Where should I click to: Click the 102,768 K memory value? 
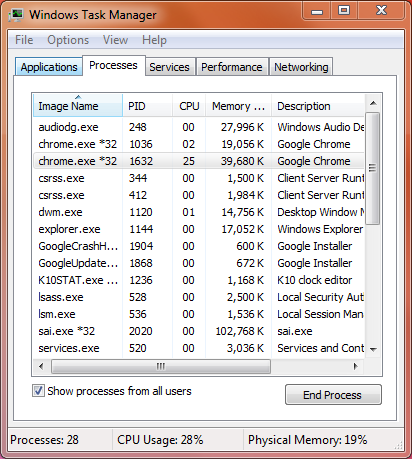coord(240,331)
